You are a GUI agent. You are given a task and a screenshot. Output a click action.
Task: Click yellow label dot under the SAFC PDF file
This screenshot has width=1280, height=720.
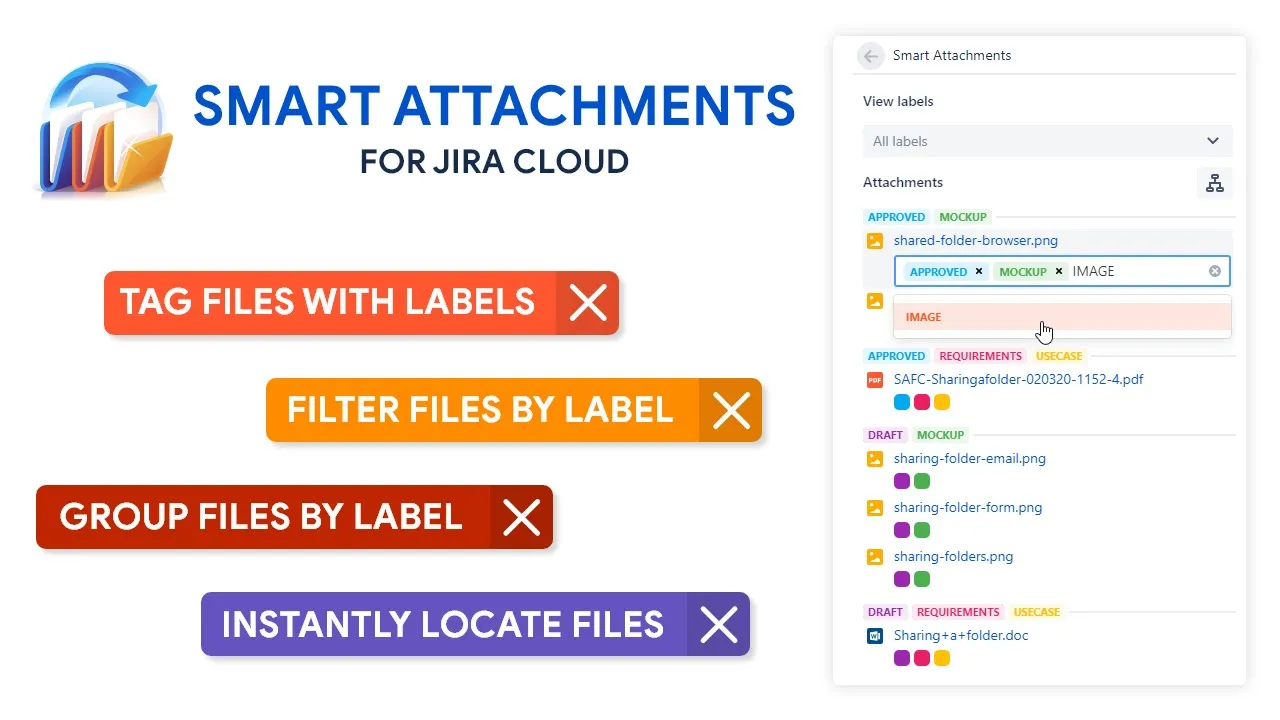942,402
